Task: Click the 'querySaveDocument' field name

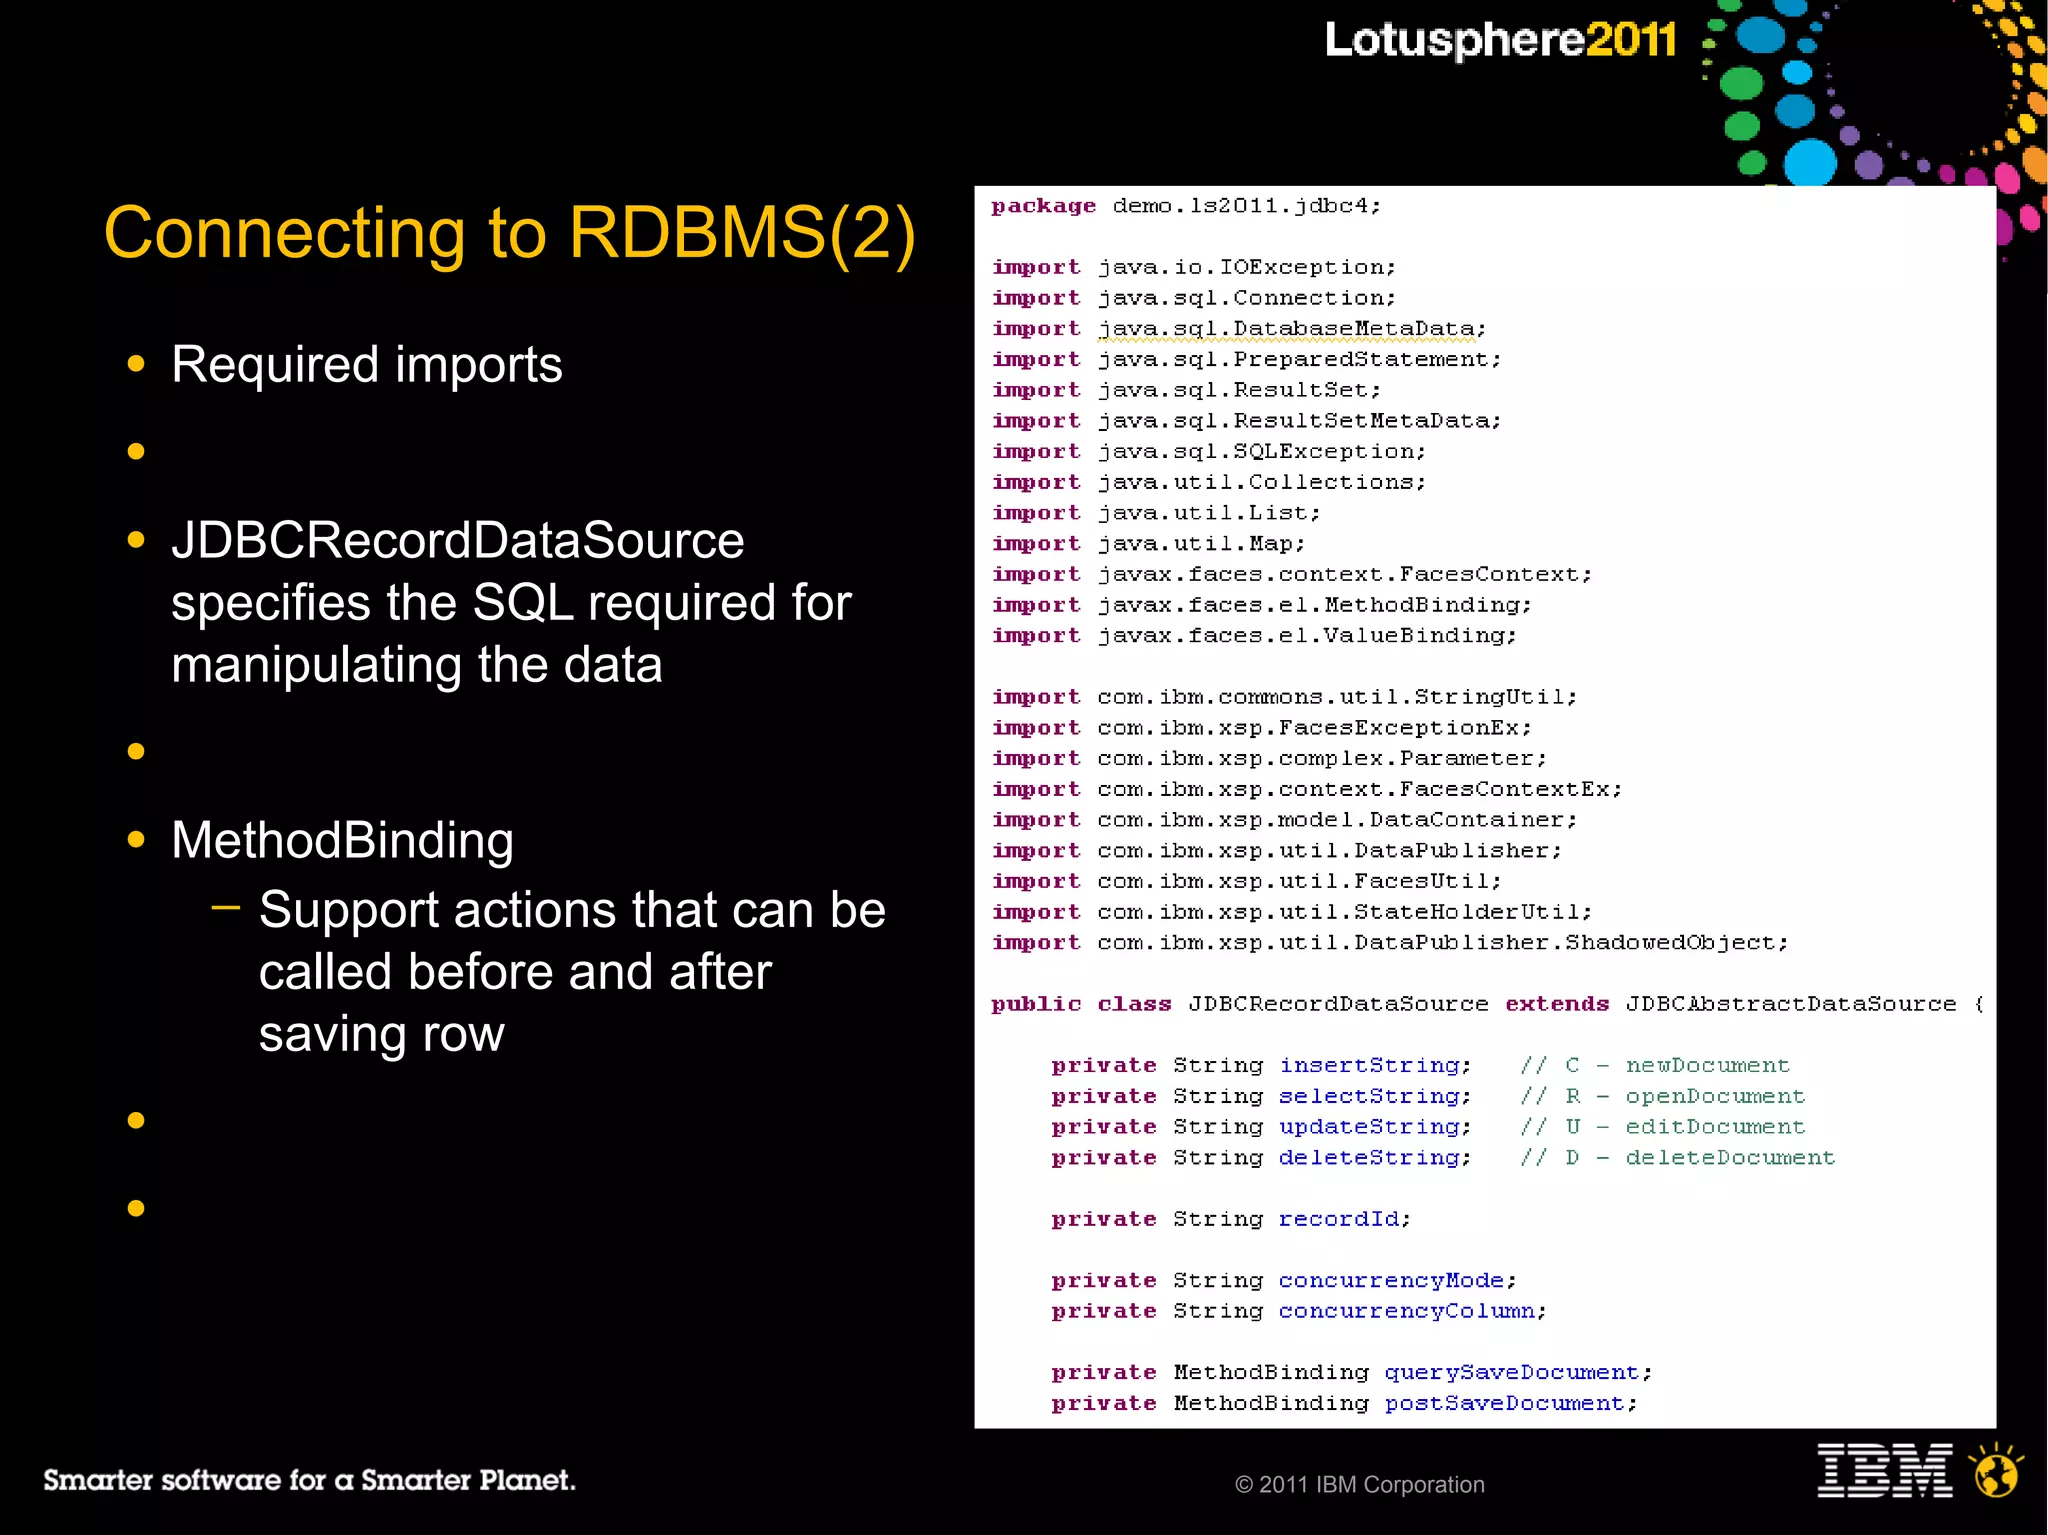Action: pos(1511,1373)
